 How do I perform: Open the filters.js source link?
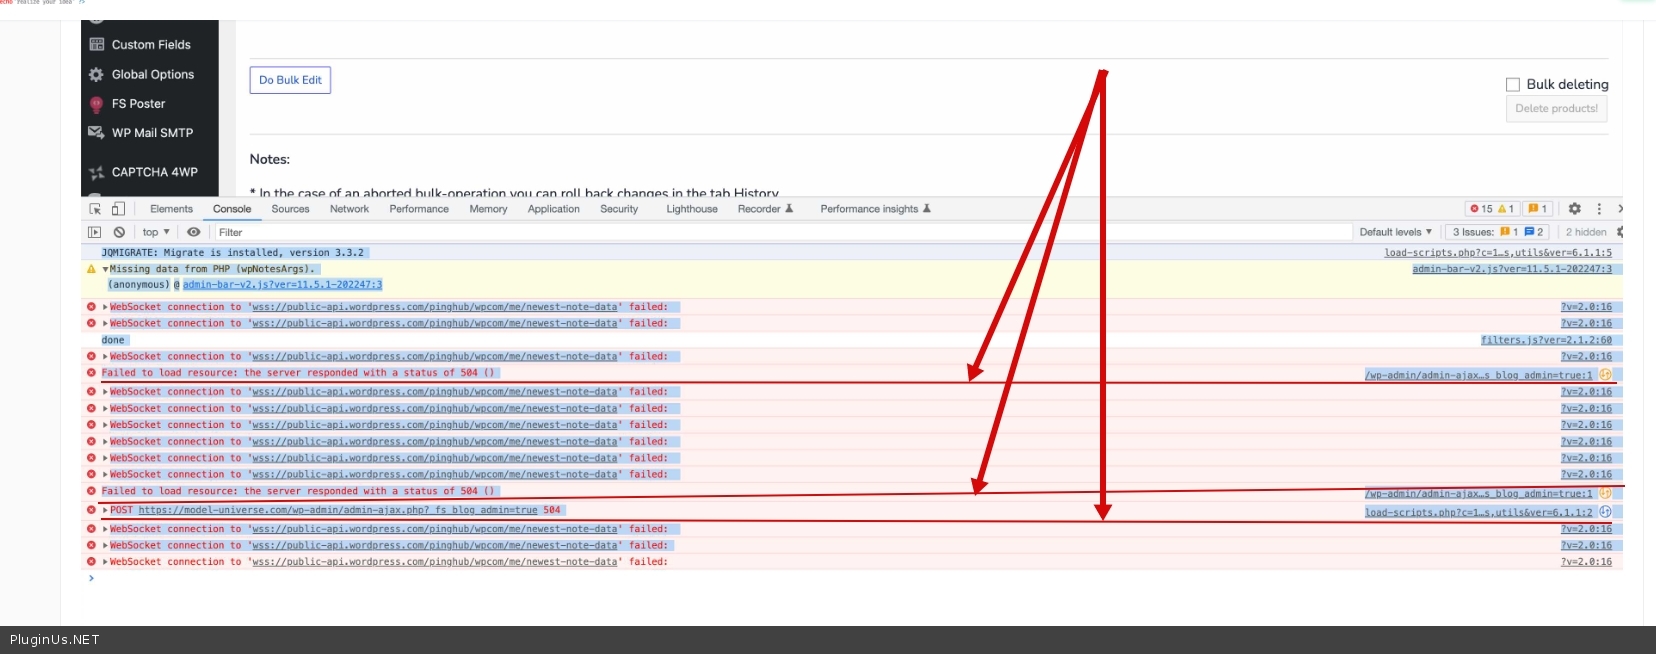(1545, 340)
